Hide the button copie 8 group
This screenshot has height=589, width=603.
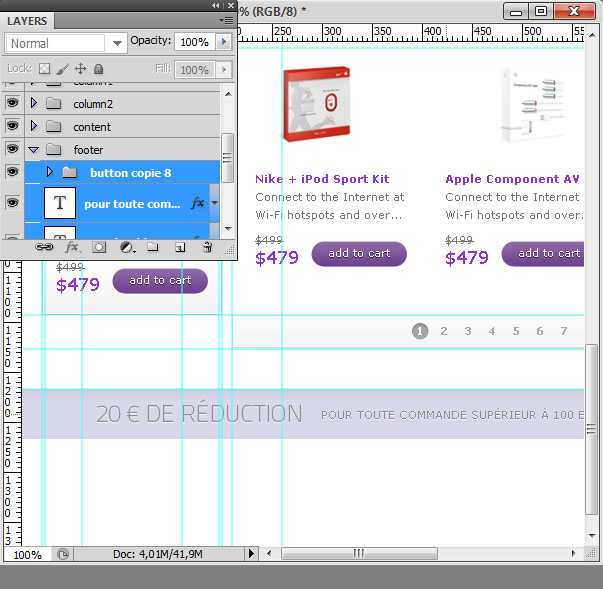[12, 171]
